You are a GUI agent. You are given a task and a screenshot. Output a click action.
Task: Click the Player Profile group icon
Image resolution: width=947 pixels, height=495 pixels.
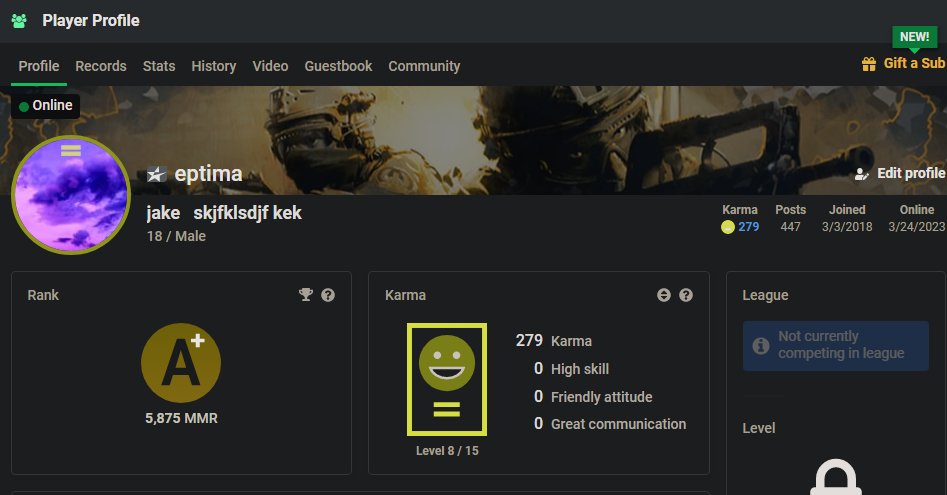tap(19, 21)
